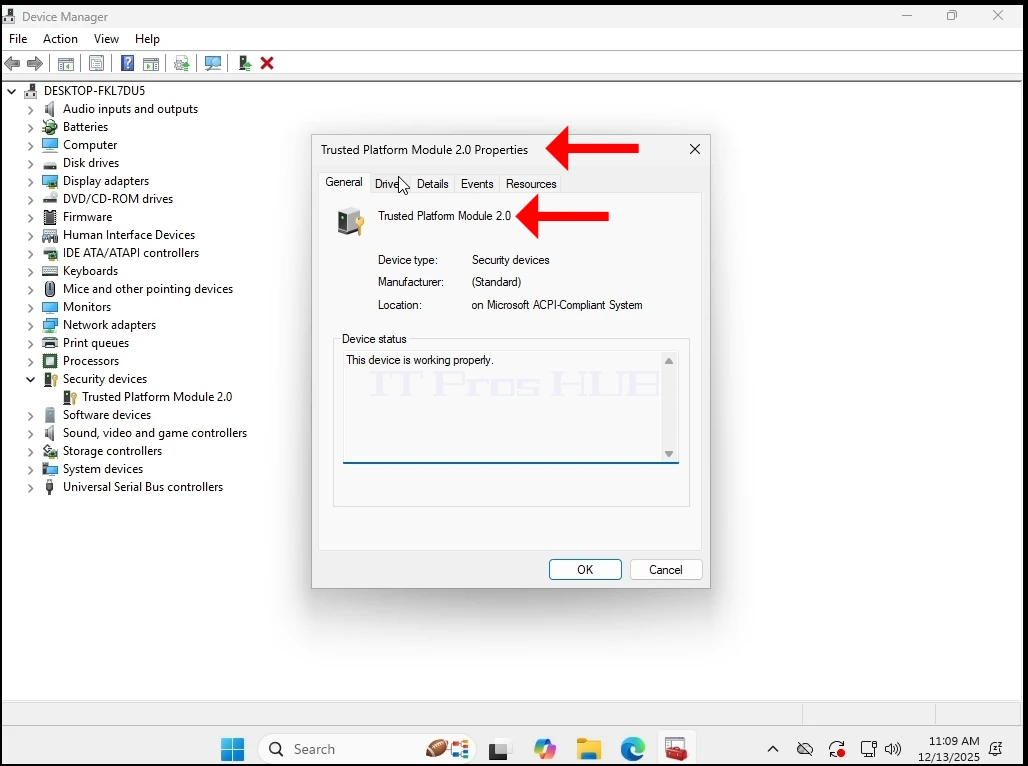Open File Explorer from the taskbar
The width and height of the screenshot is (1028, 766).
point(589,749)
